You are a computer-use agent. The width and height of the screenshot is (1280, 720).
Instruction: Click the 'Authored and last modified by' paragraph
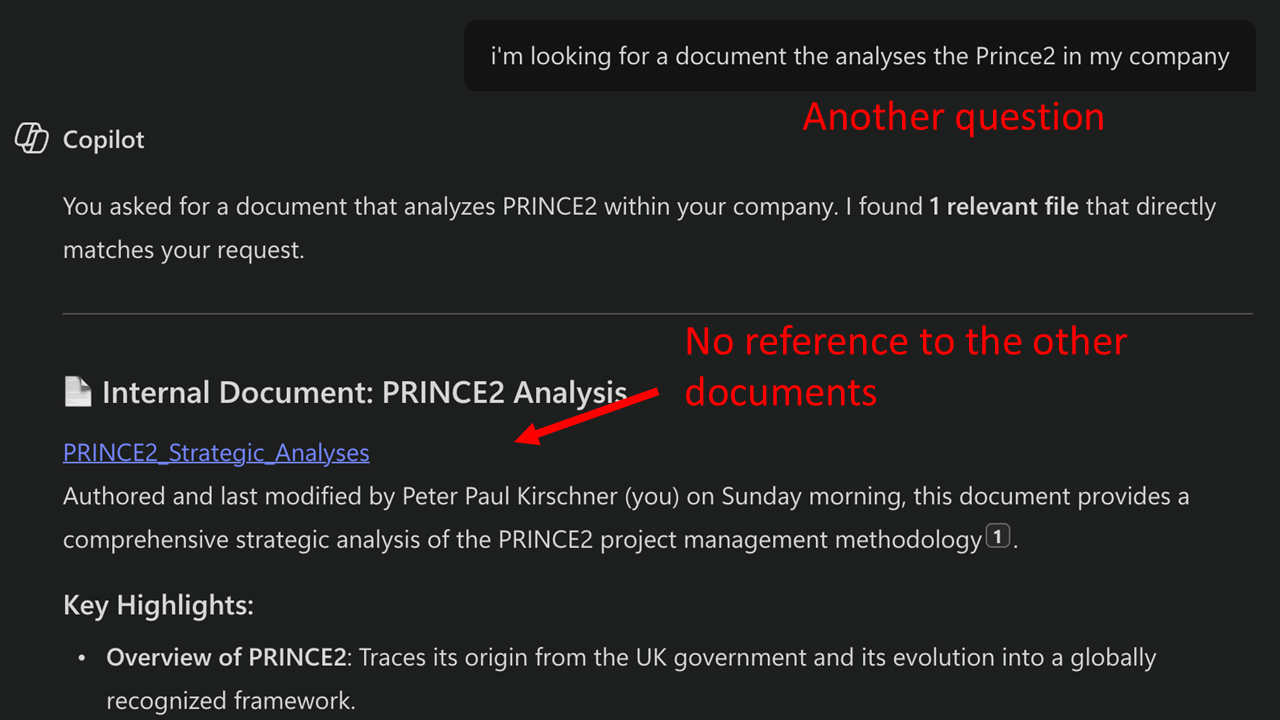(626, 518)
